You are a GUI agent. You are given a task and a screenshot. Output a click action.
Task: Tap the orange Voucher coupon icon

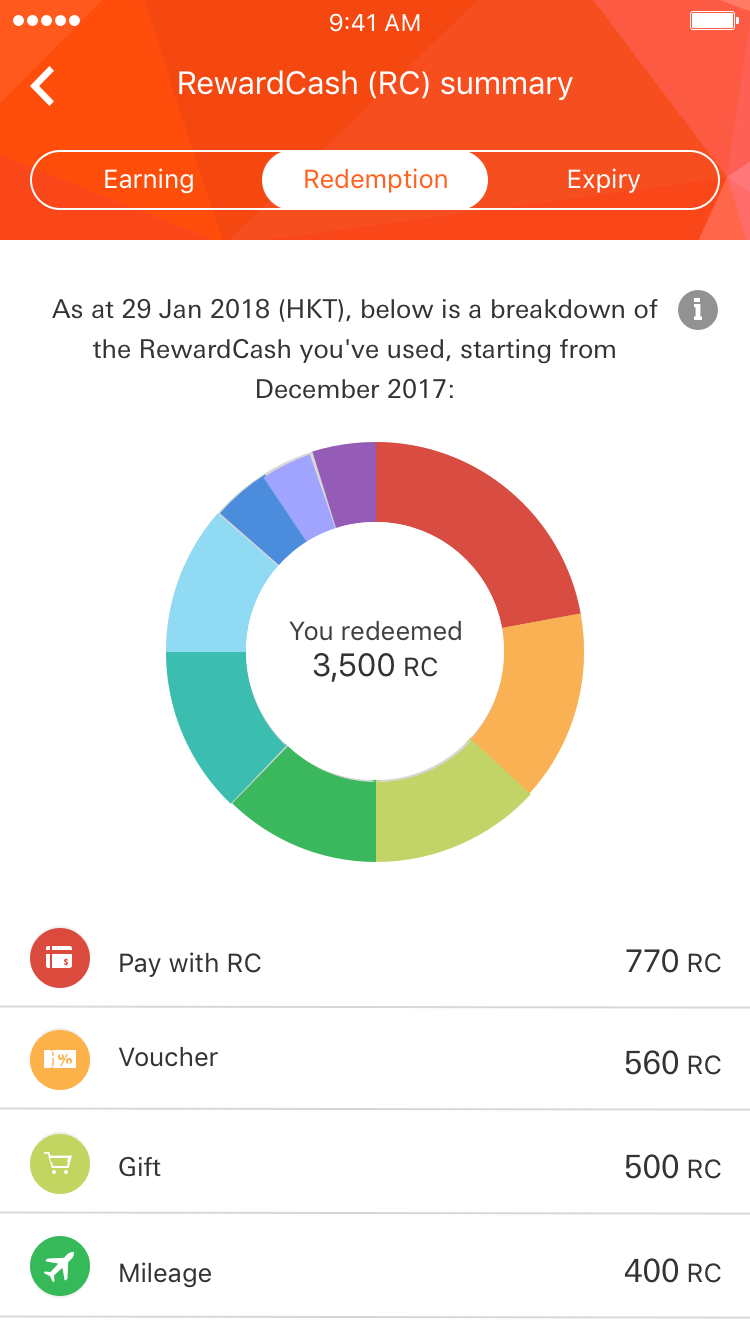pyautogui.click(x=60, y=1060)
